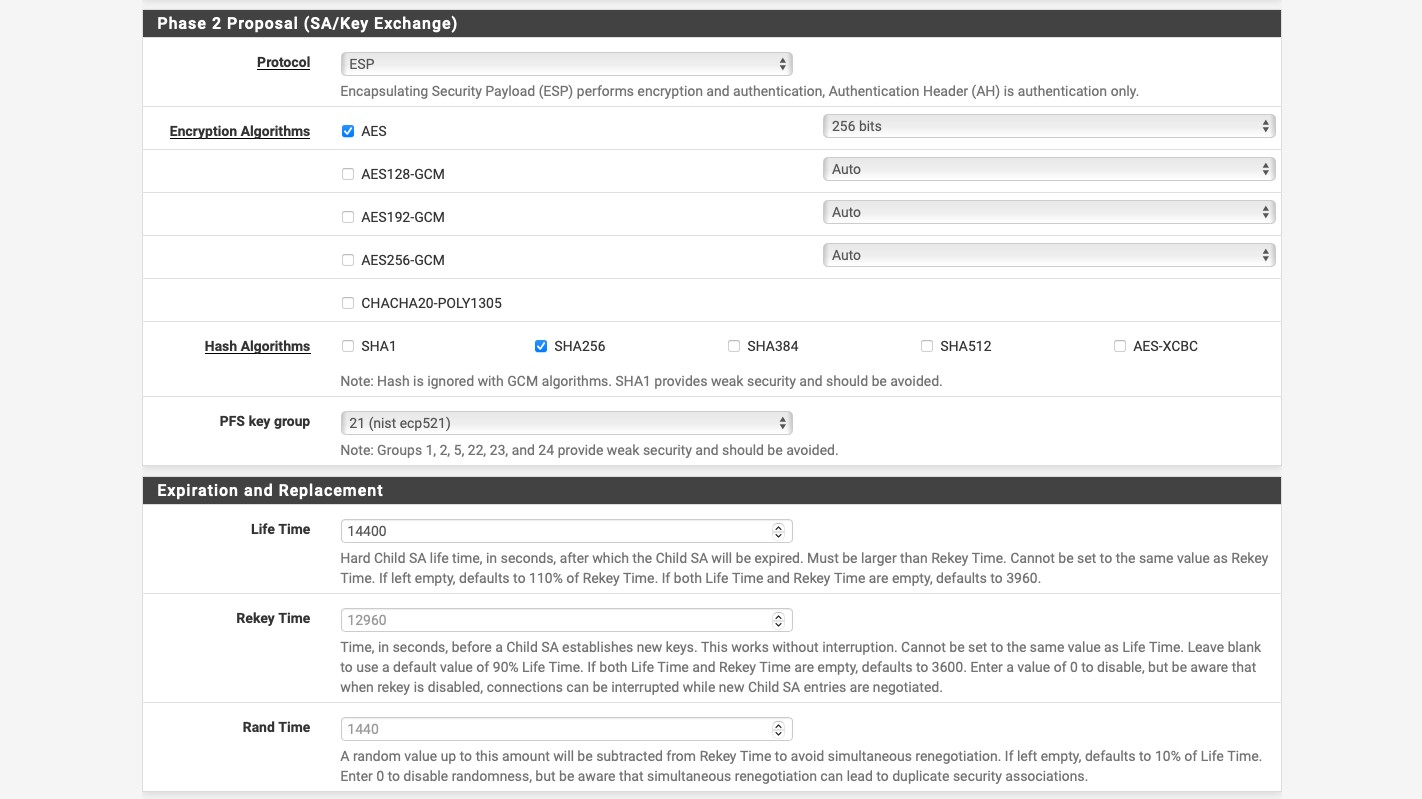Viewport: 1422px width, 799px height.
Task: Open the PFS key group dropdown
Action: point(566,423)
